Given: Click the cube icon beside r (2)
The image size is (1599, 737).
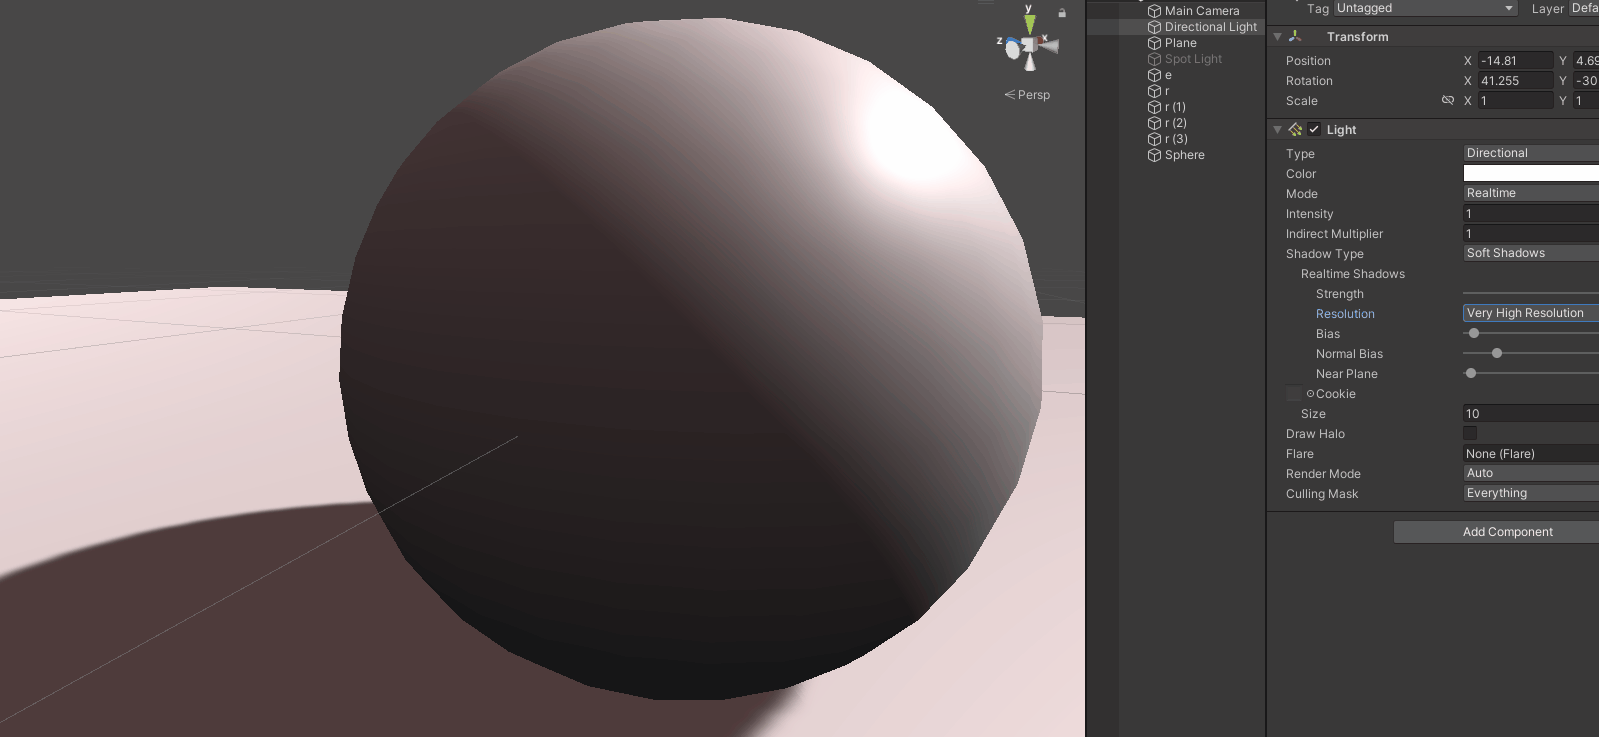Looking at the screenshot, I should pyautogui.click(x=1154, y=123).
